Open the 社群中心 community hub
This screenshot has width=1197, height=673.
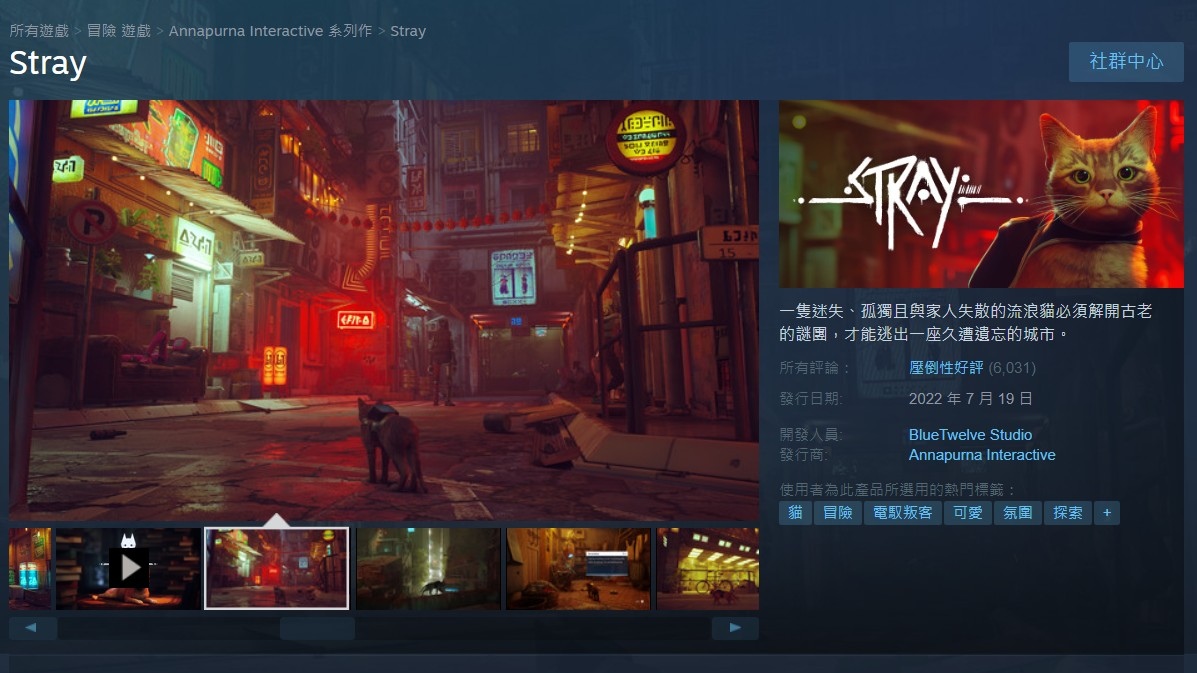click(1126, 62)
